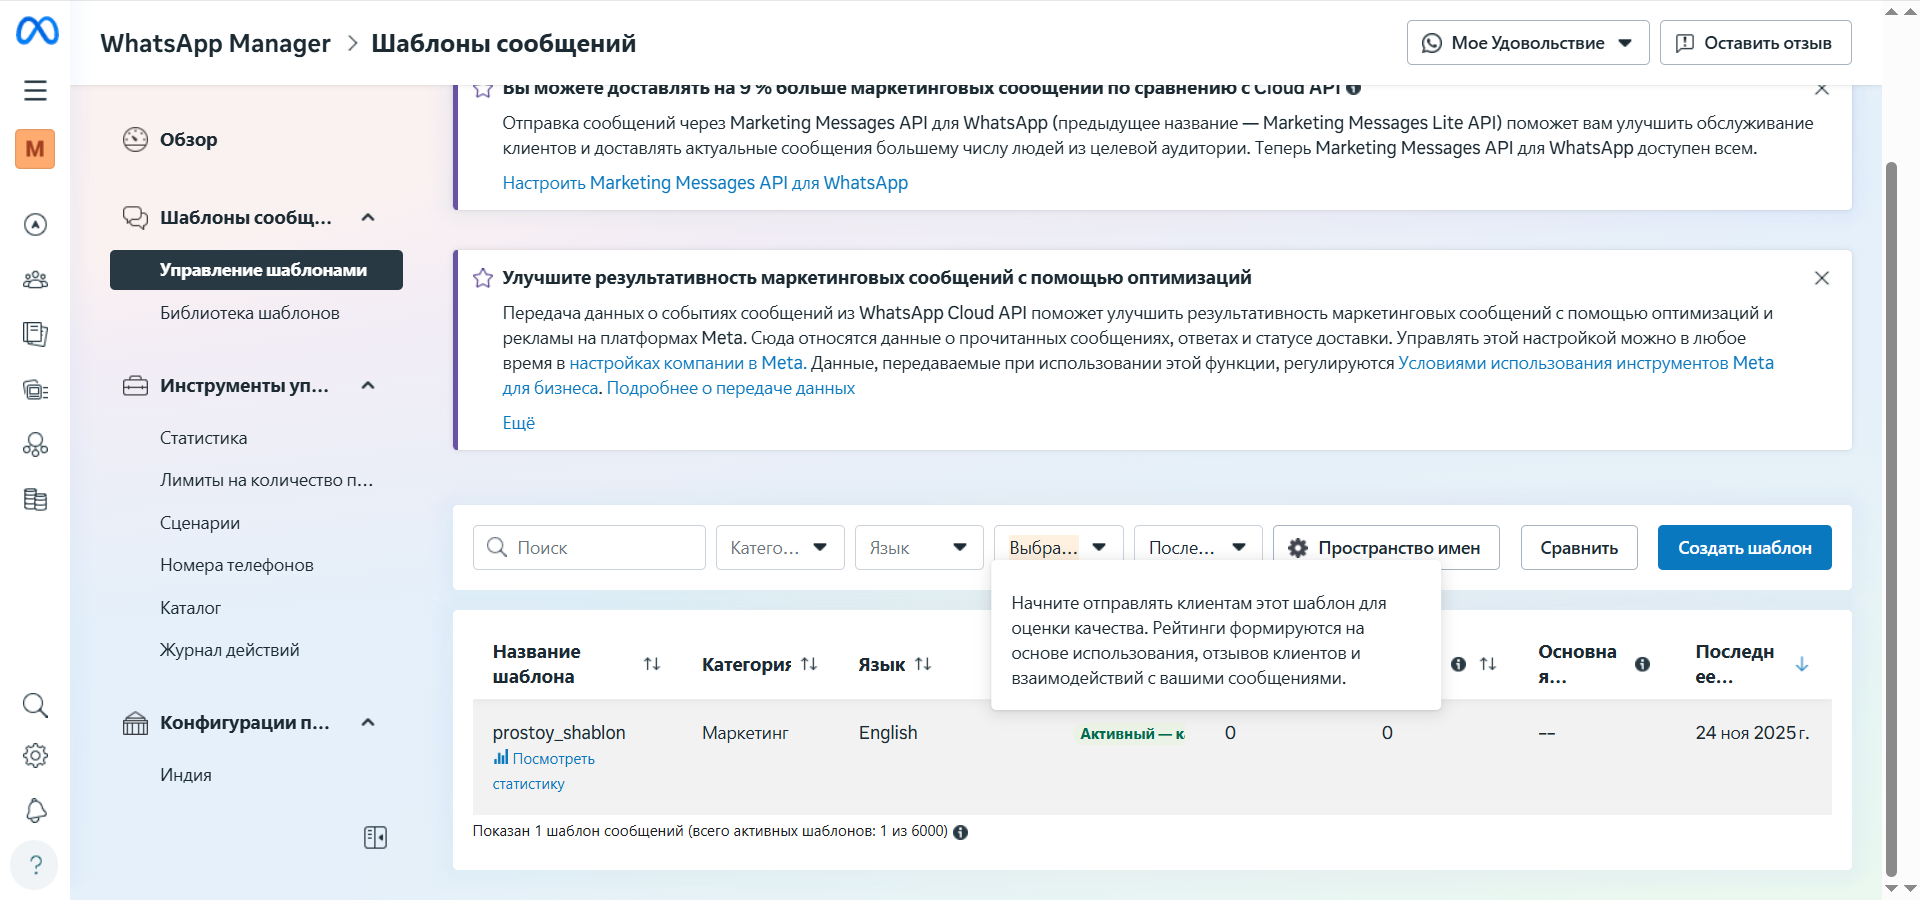Image resolution: width=1920 pixels, height=900 pixels.
Task: Collapse the Шаблоны сообщений sidebar section
Action: coord(368,218)
